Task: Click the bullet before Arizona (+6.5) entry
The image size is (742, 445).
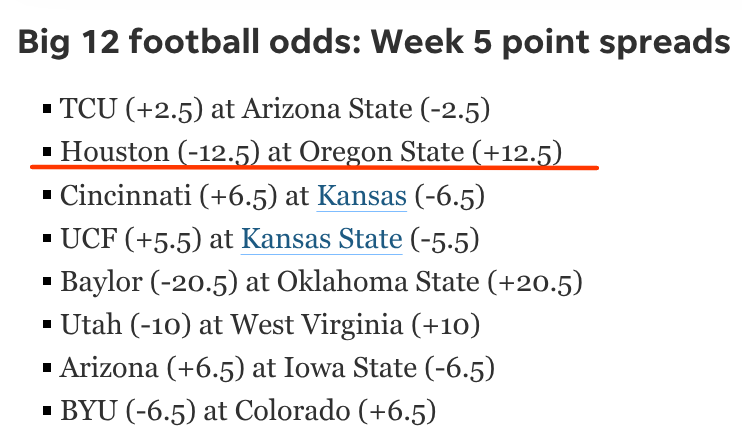Action: coord(46,367)
